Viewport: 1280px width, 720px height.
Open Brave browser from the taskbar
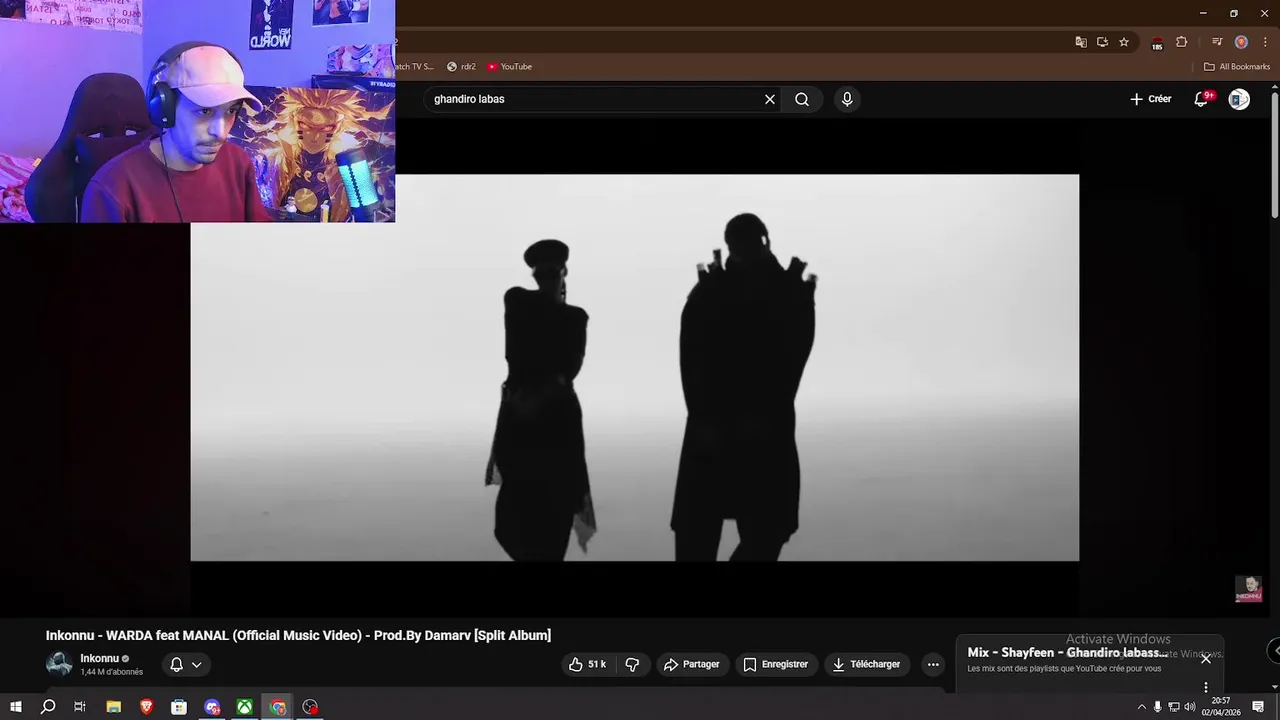point(147,707)
